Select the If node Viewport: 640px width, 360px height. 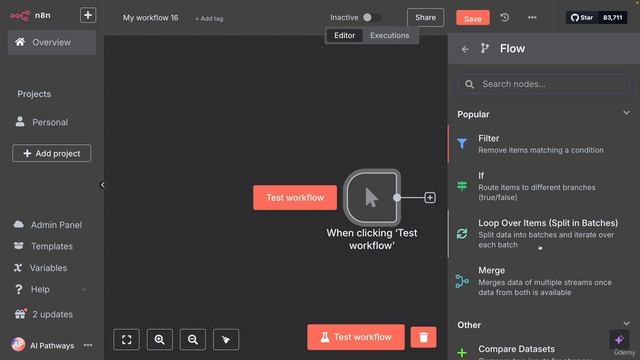click(544, 186)
